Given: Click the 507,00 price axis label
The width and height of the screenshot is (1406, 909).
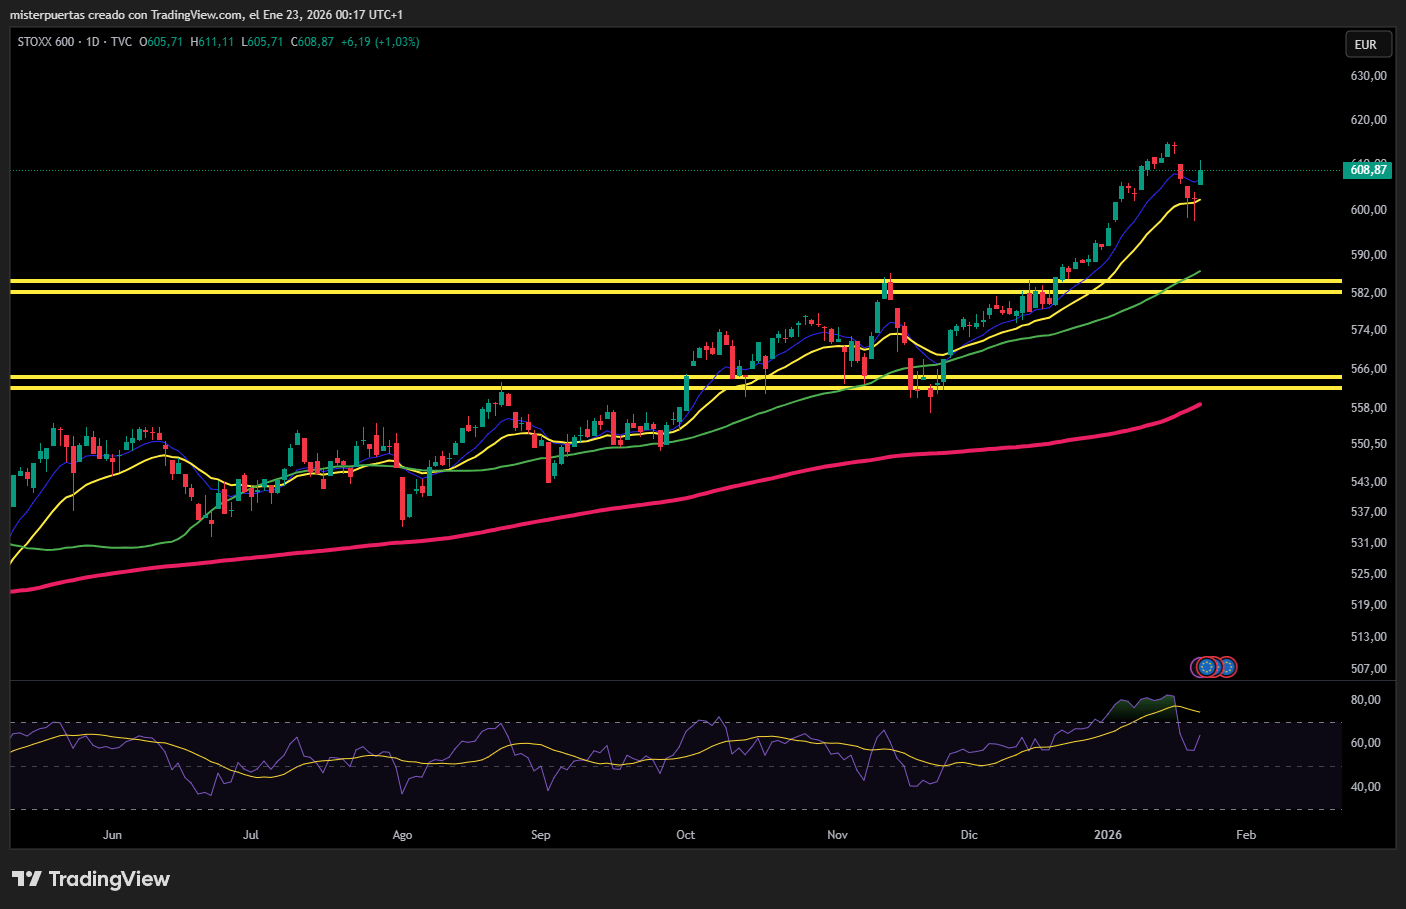Looking at the screenshot, I should pos(1368,669).
